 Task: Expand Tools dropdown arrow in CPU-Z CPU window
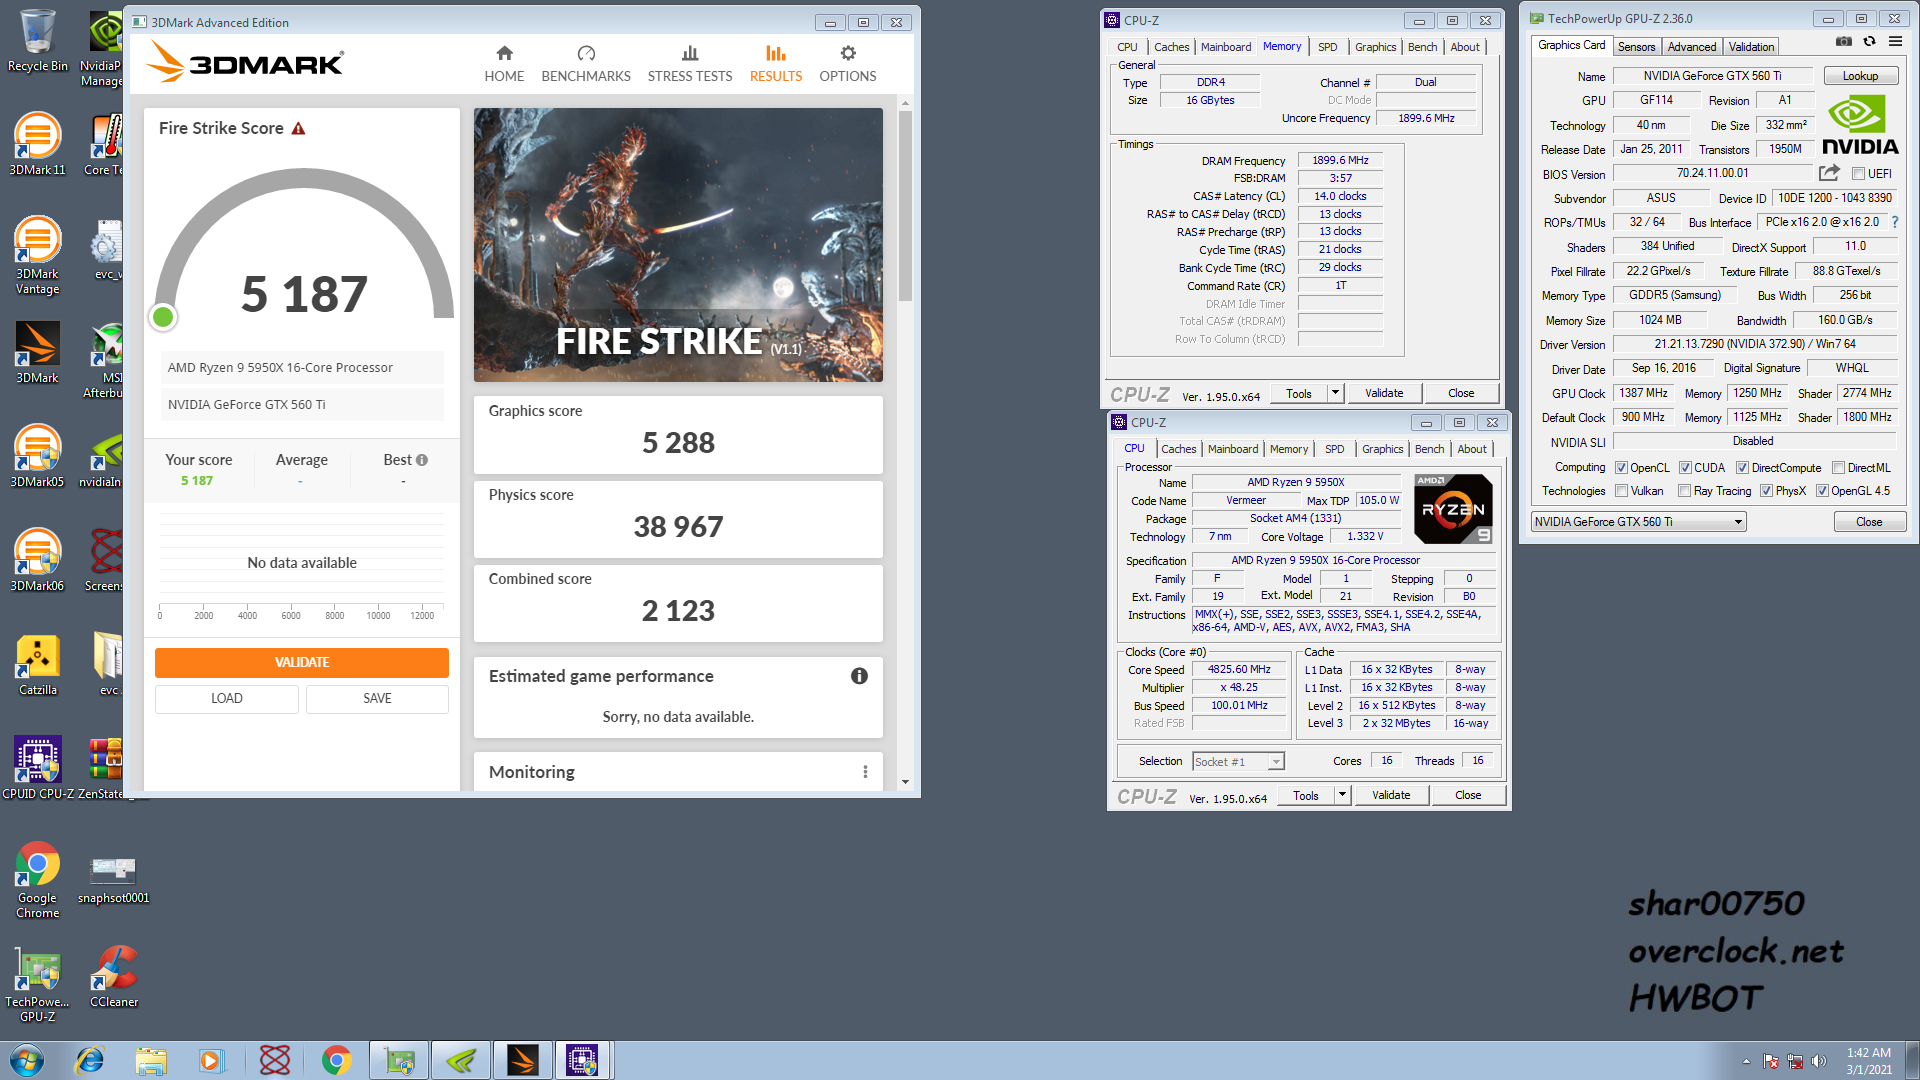[1342, 795]
